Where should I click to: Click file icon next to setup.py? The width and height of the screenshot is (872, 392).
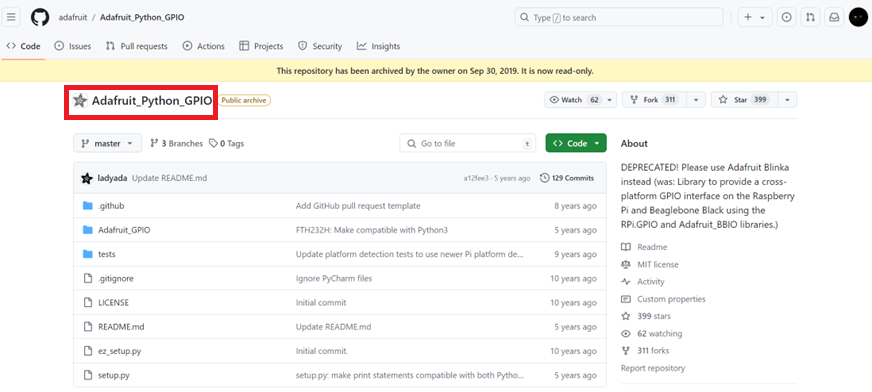87,375
